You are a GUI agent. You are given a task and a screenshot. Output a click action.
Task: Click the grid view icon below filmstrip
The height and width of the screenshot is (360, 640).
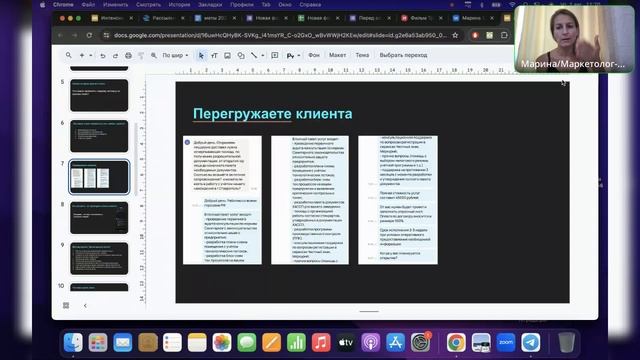pos(66,305)
